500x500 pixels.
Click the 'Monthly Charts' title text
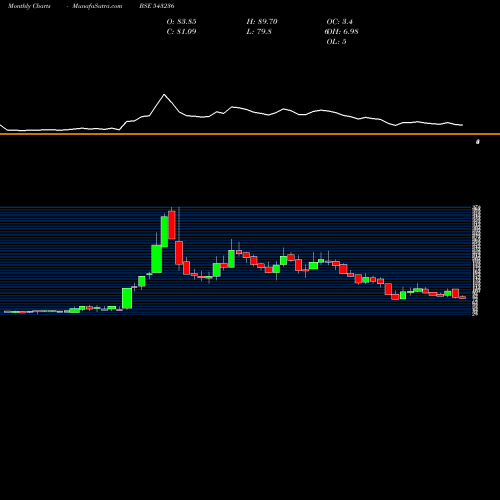click(x=29, y=6)
